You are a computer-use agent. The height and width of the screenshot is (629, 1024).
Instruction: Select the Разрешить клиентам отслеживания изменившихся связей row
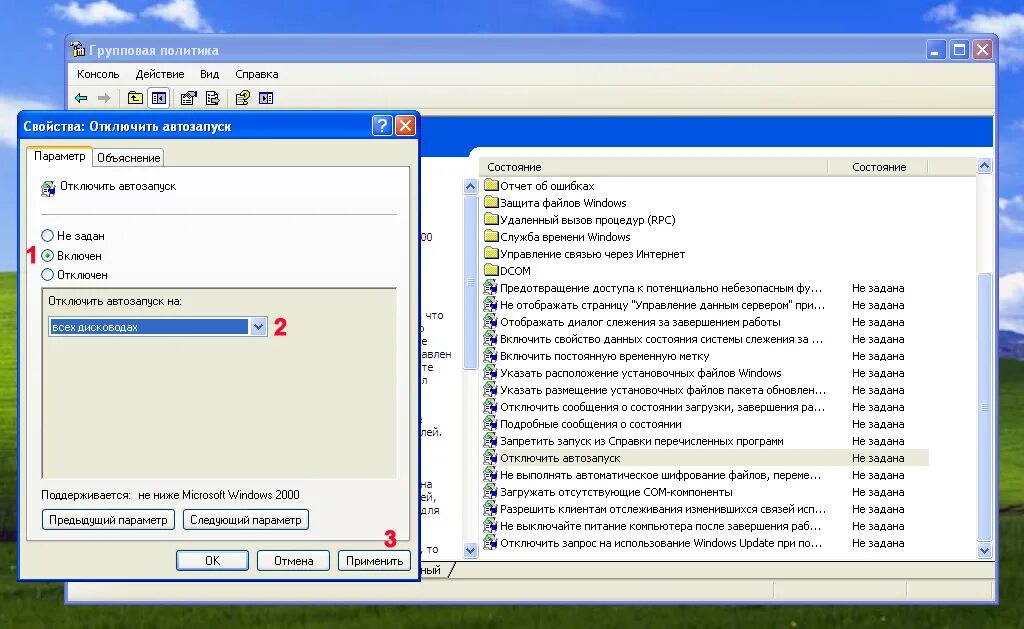coord(705,508)
